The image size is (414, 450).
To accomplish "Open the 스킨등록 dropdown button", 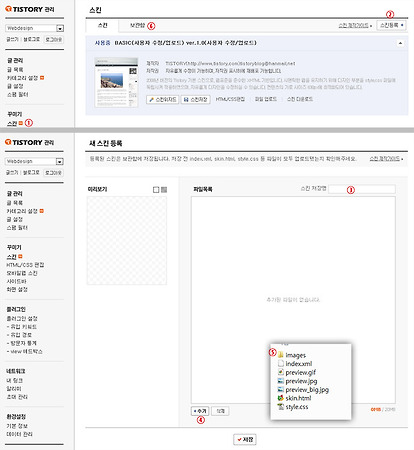I will (x=391, y=25).
